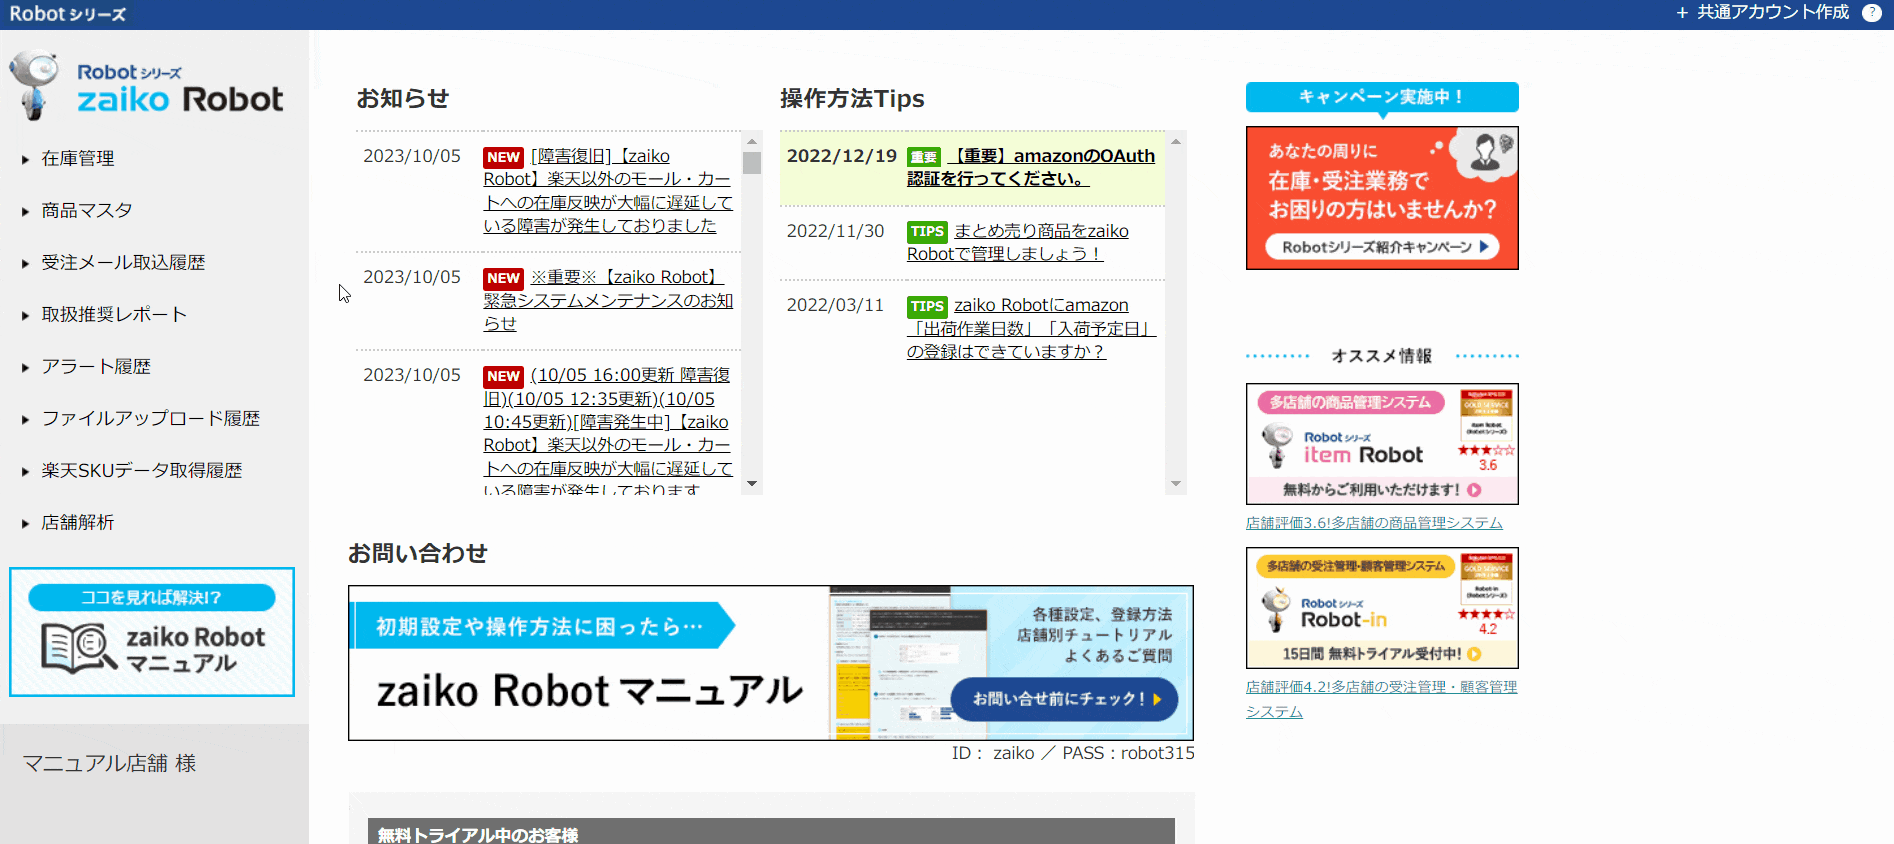Expand the アラート履歴 menu arrow
Screen dimensions: 1894x844
25,367
